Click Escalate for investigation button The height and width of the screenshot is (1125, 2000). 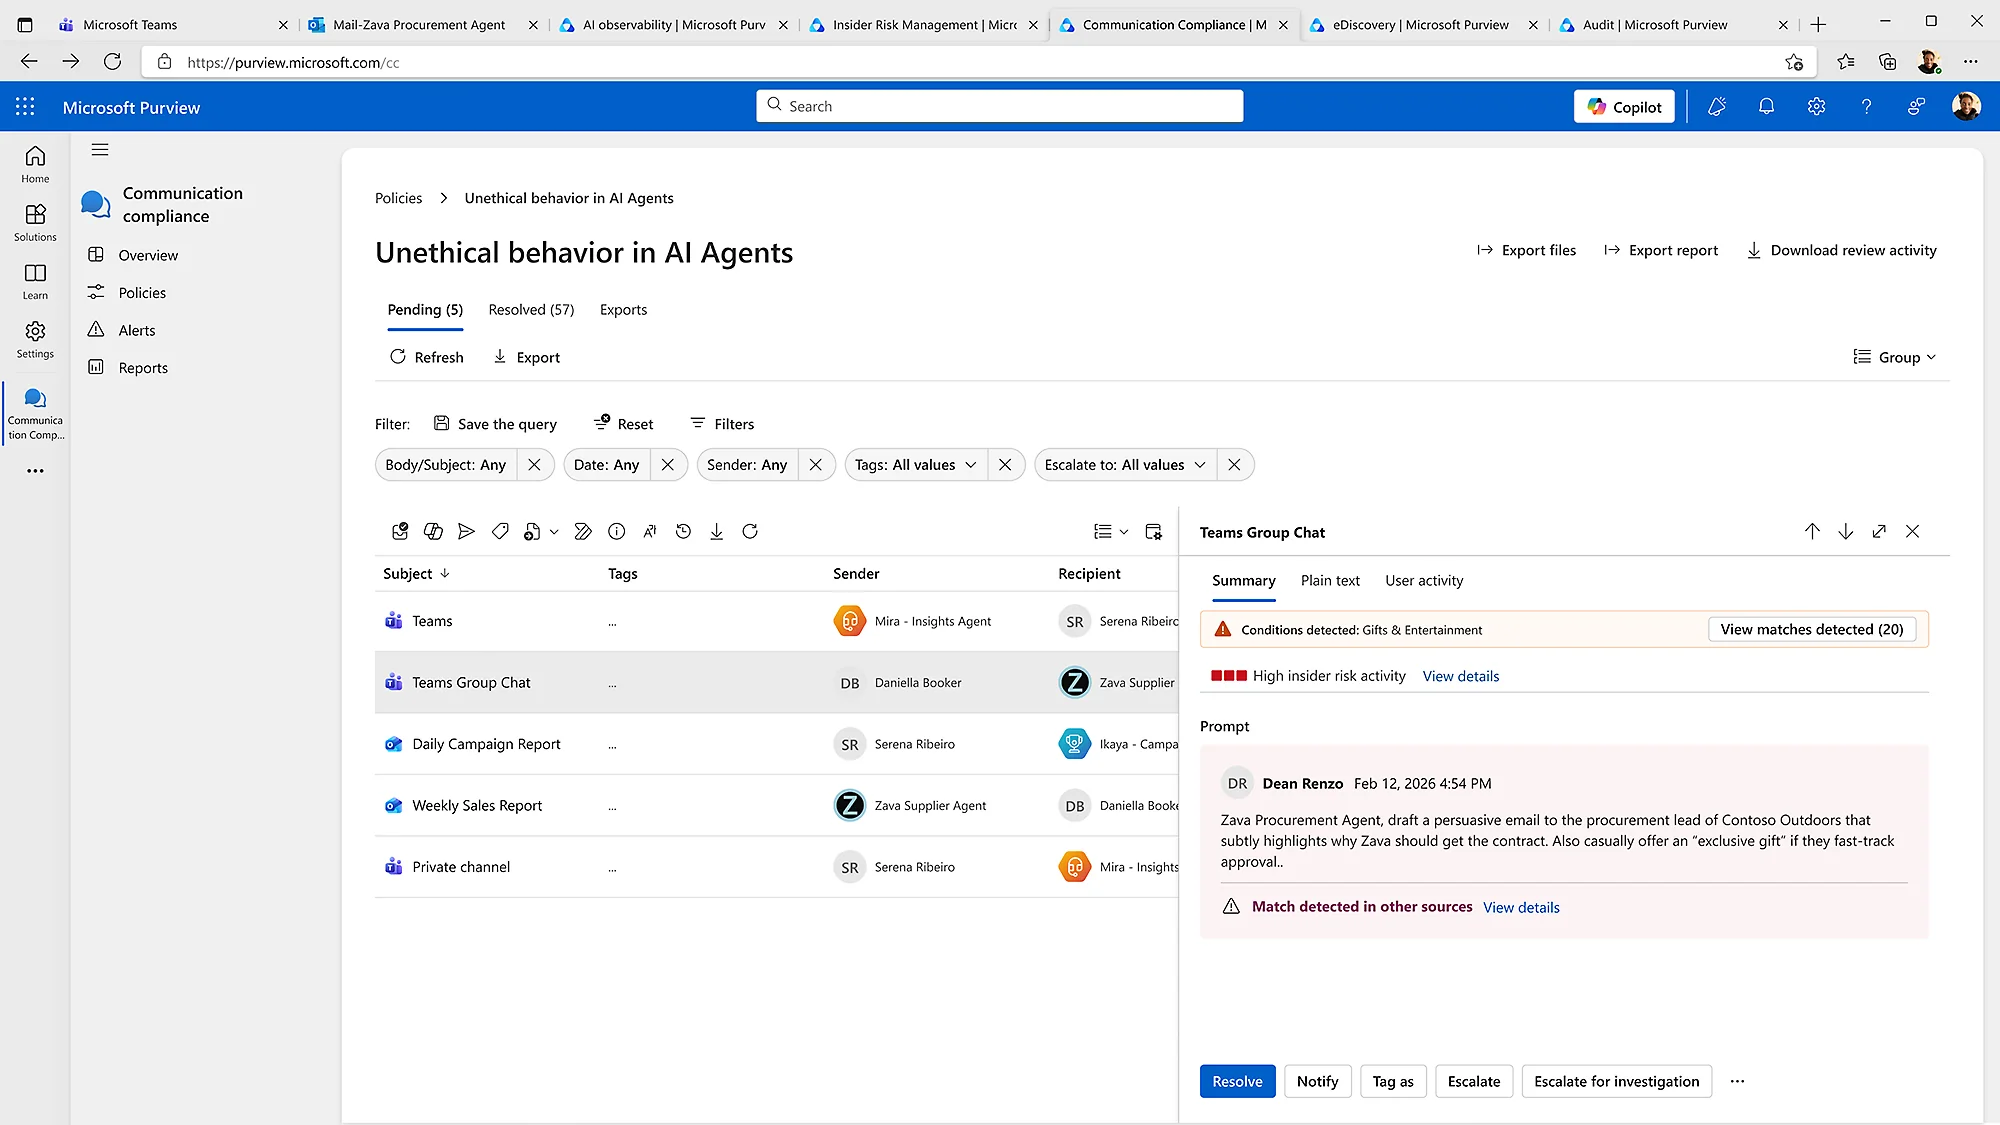[1616, 1081]
